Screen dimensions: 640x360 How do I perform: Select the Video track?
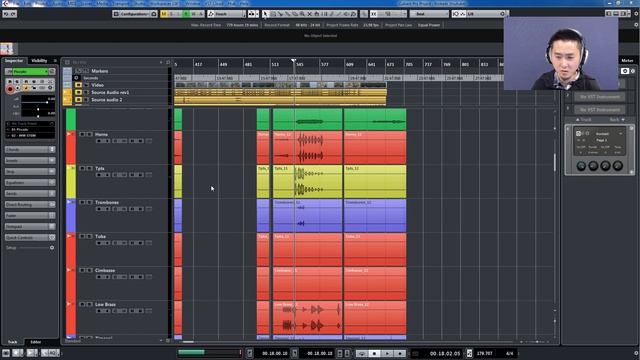97,85
